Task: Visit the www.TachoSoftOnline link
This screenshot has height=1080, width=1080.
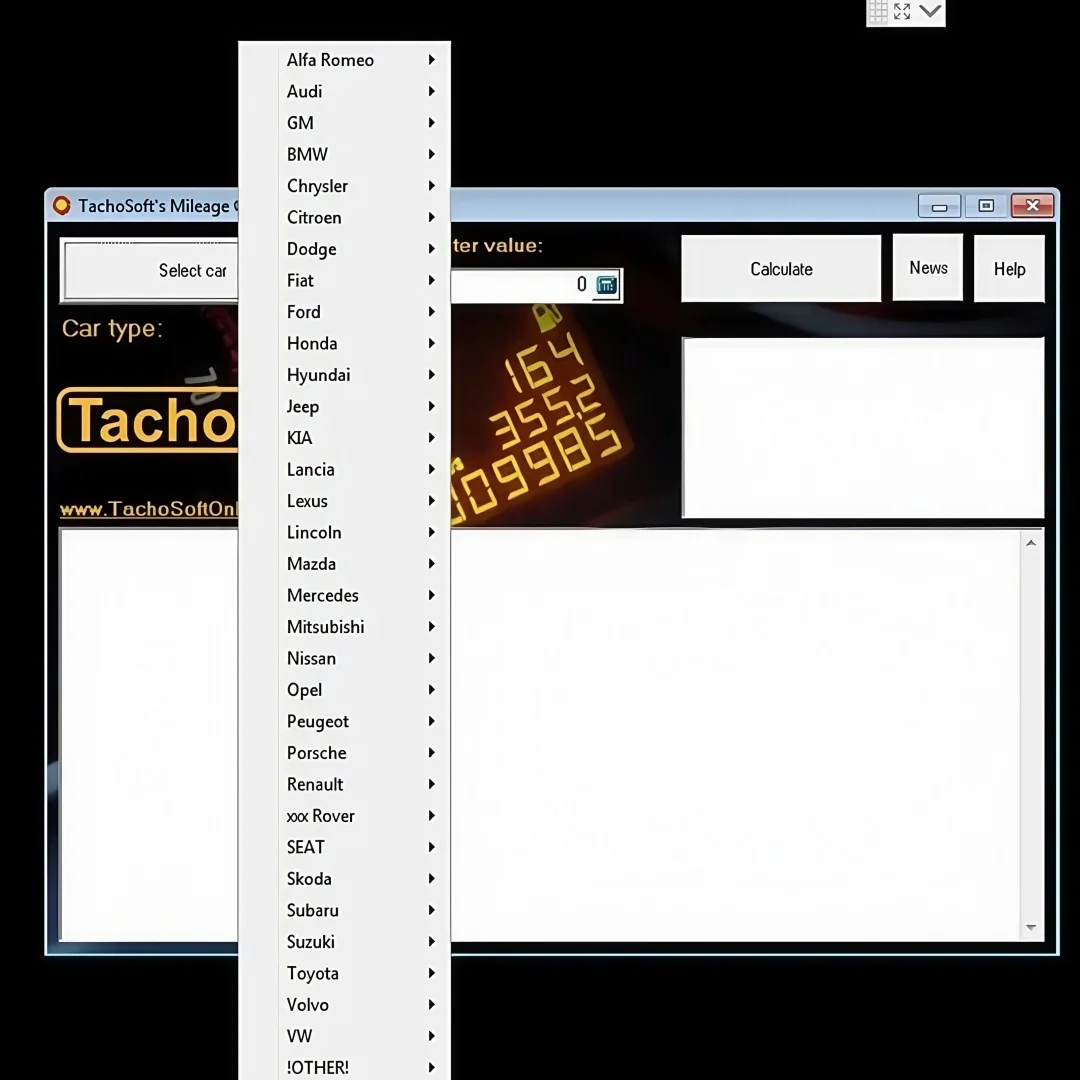Action: tap(149, 509)
